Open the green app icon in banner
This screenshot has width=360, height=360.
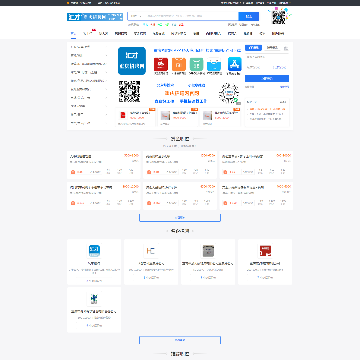[x=196, y=64]
